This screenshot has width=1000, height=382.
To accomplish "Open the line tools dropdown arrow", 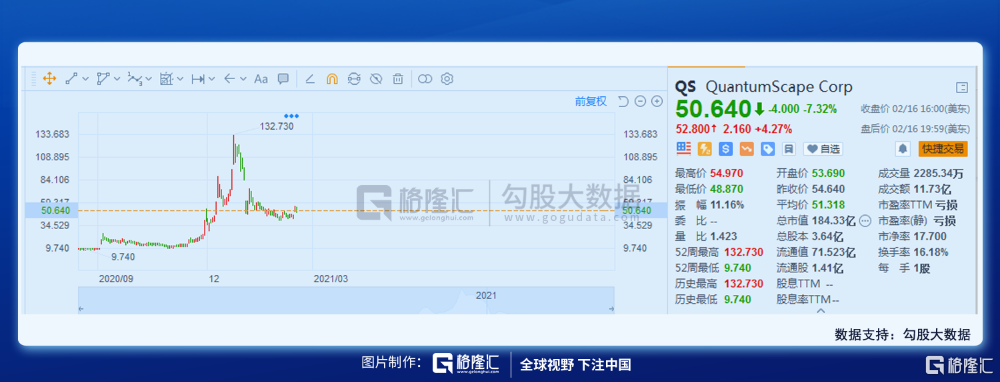I will 85,79.
